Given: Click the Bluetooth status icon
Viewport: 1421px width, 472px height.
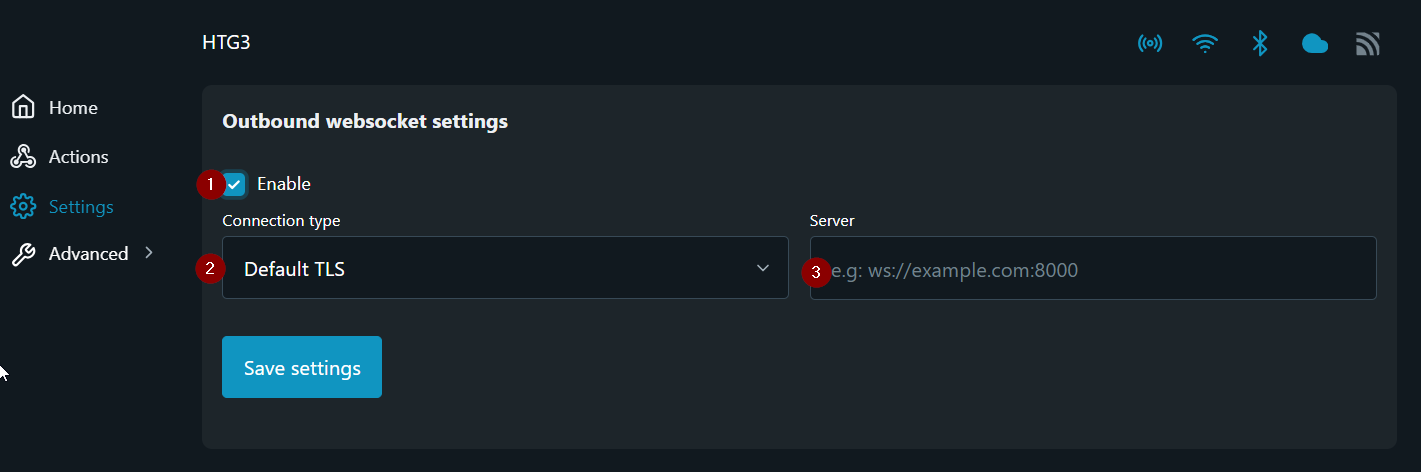Looking at the screenshot, I should (x=1260, y=44).
